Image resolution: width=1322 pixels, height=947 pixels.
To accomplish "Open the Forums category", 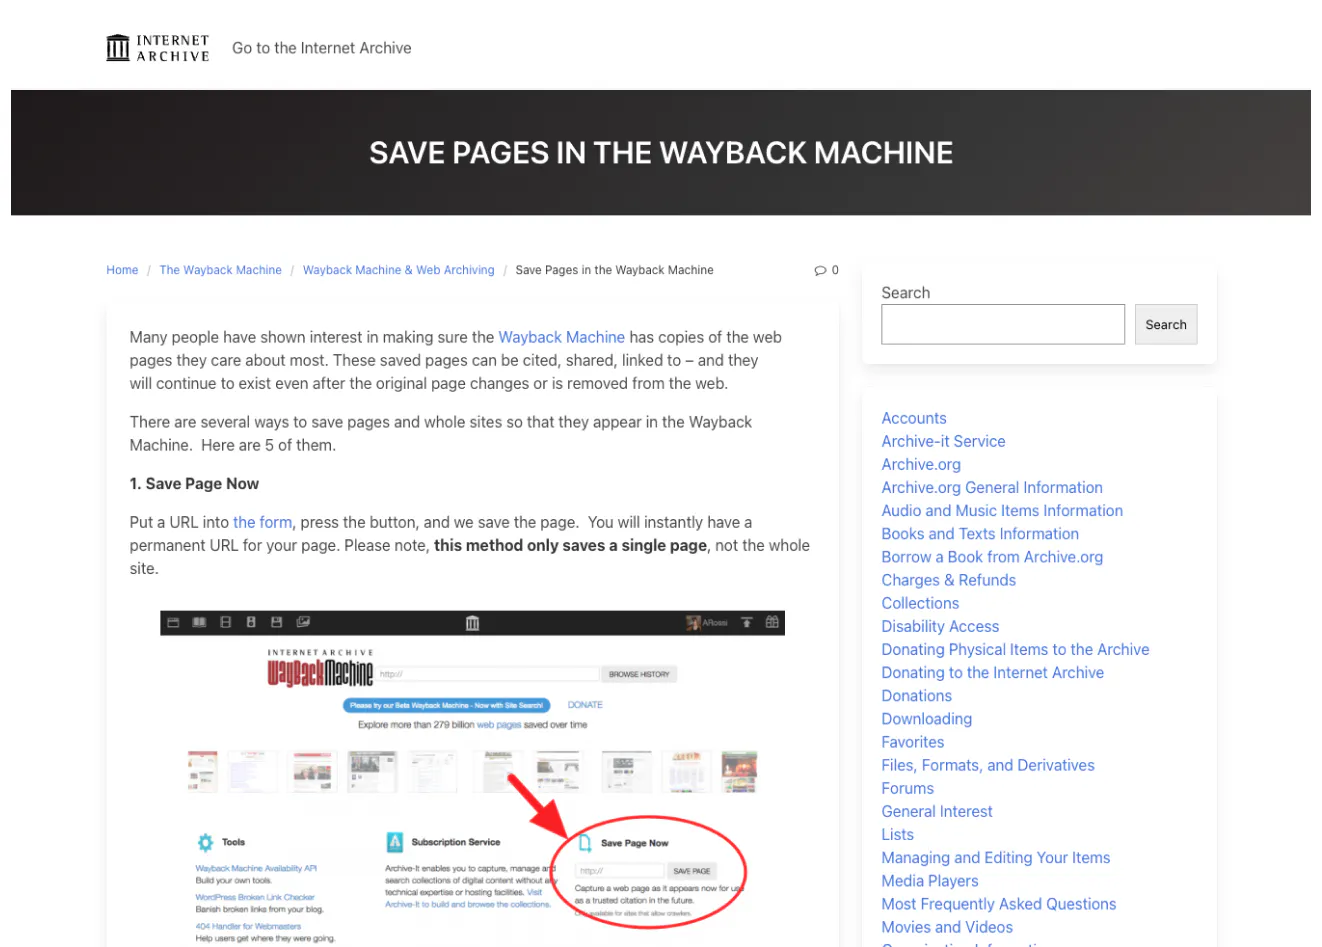I will point(907,788).
